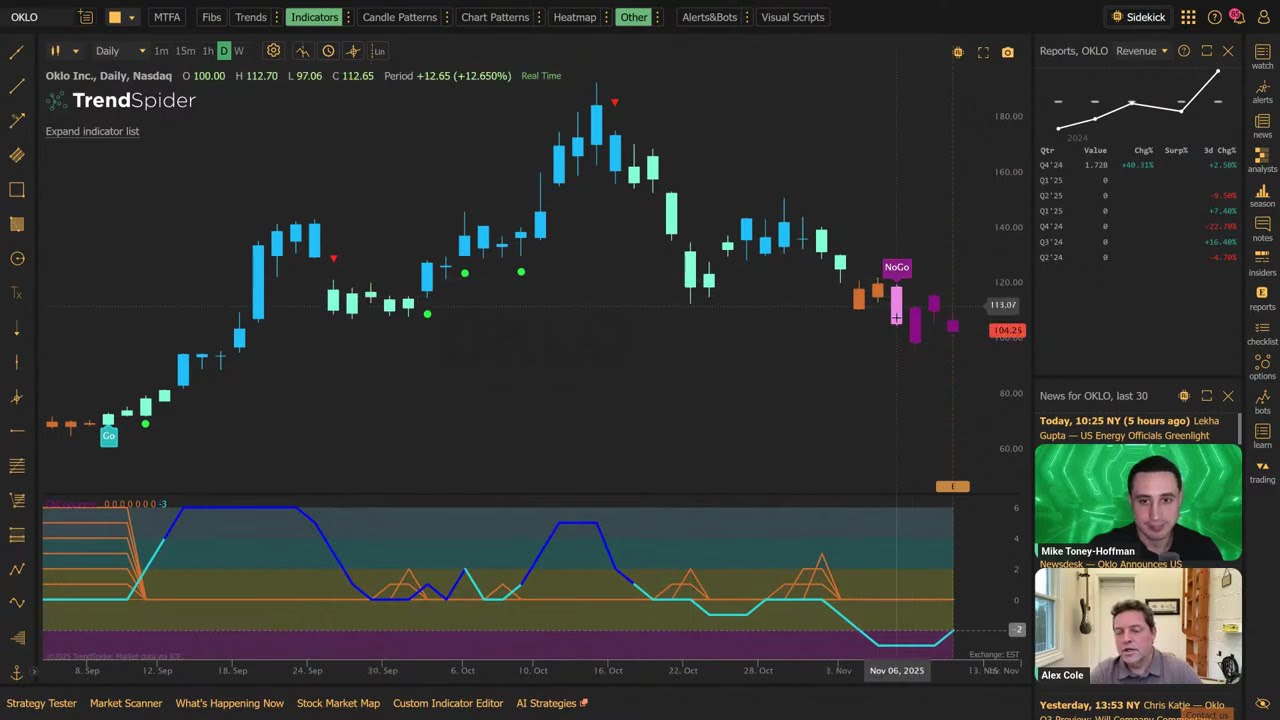Open the trading sidebar panel
This screenshot has width=1280, height=720.
pyautogui.click(x=1262, y=470)
